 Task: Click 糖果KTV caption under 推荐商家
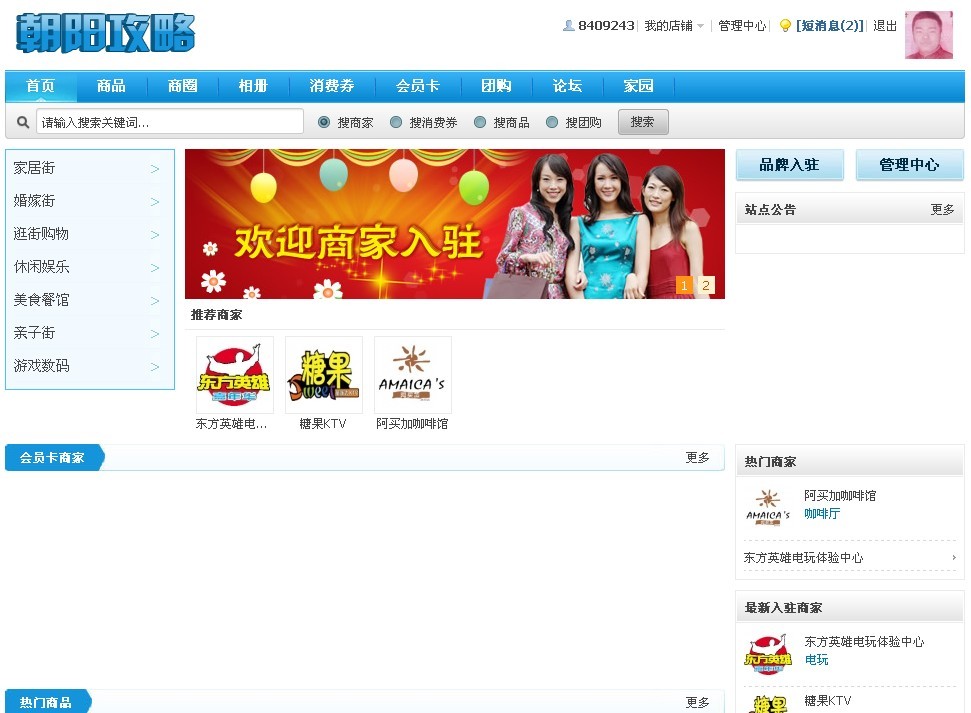[x=323, y=424]
